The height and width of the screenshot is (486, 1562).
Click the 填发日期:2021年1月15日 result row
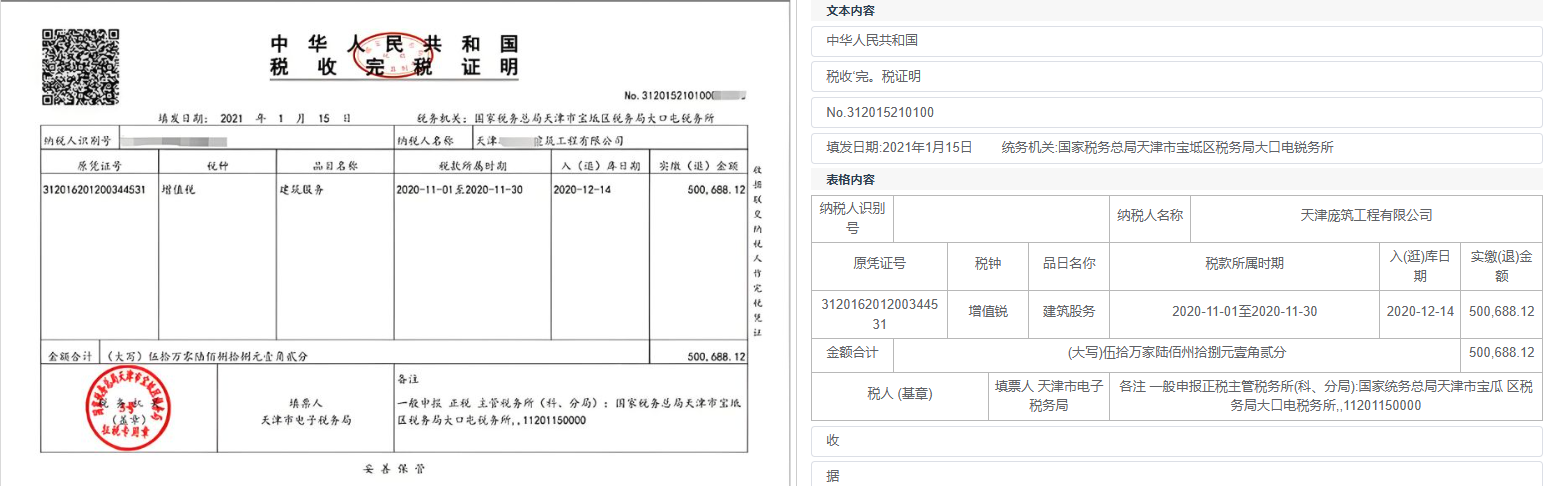coord(1176,147)
